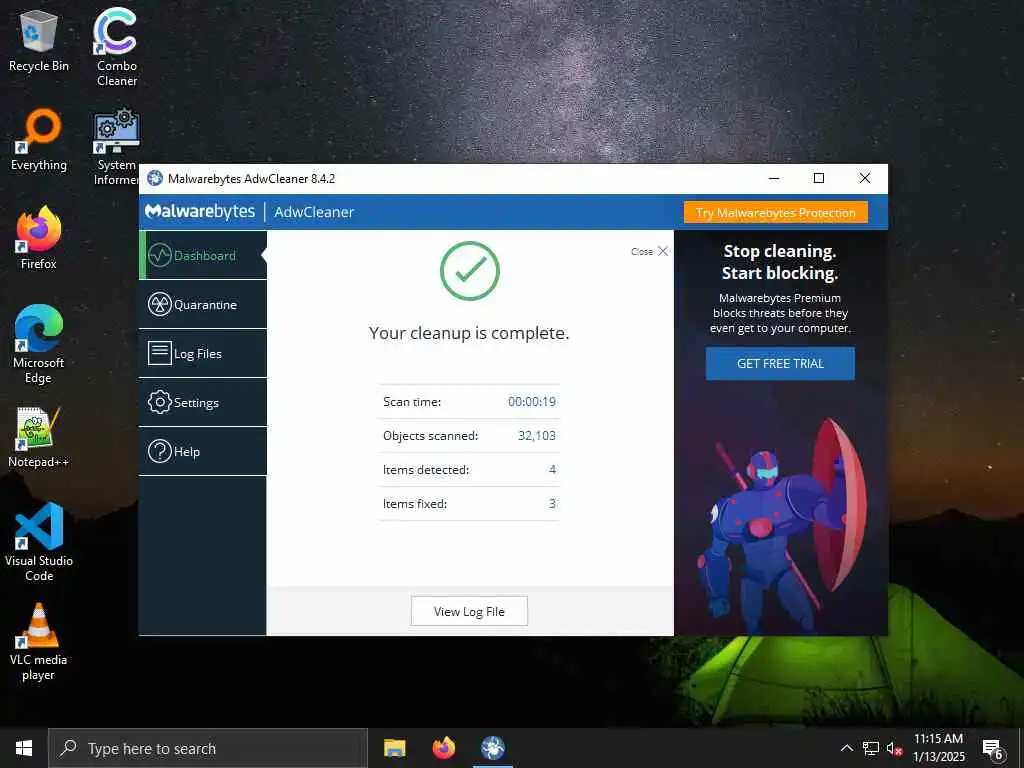Click the AdwCleaner header product name
This screenshot has width=1024, height=768.
(x=314, y=212)
